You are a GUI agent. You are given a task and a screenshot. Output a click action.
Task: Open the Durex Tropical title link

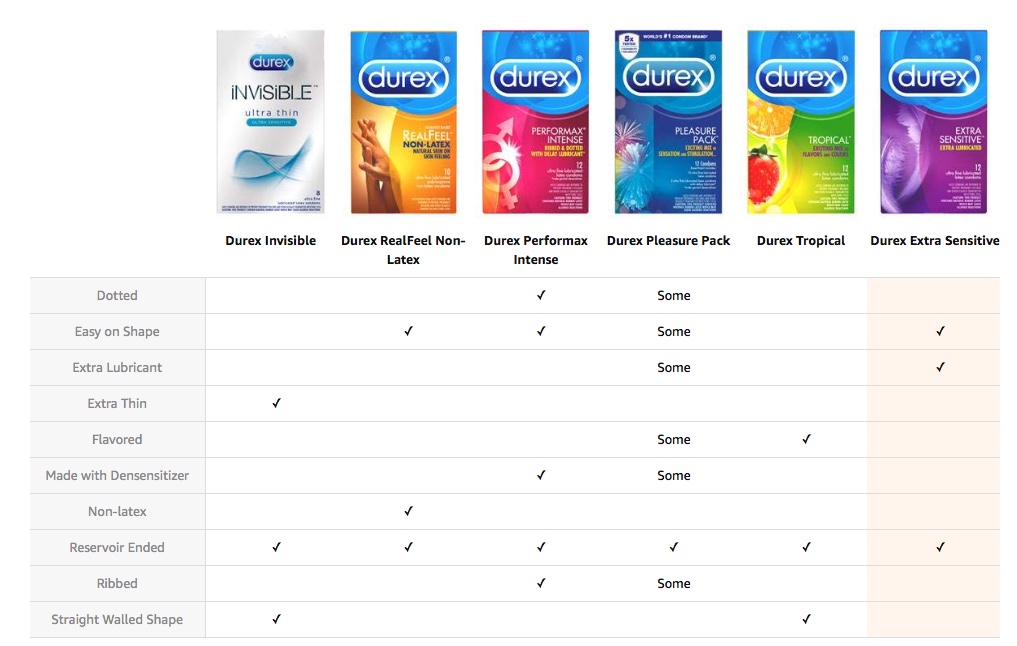point(801,241)
